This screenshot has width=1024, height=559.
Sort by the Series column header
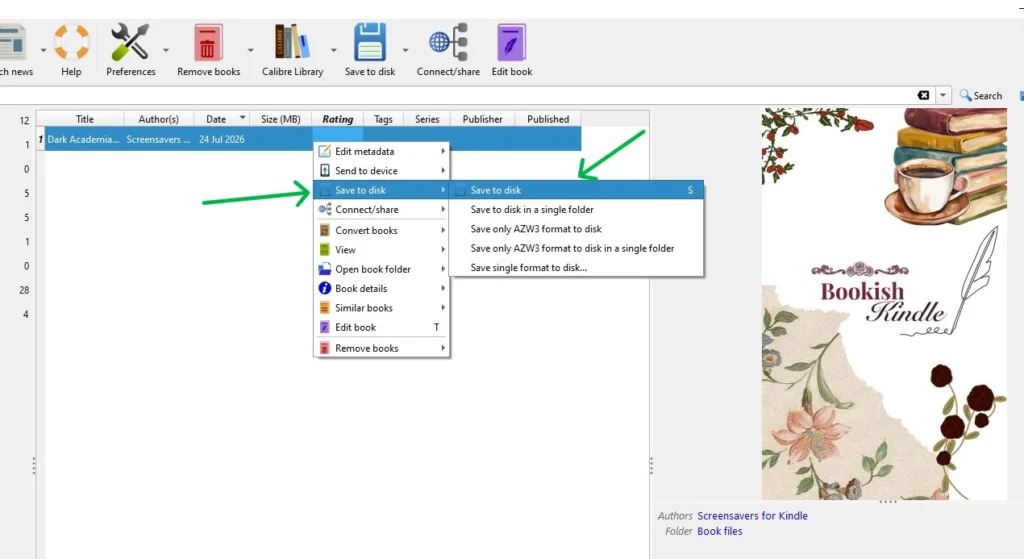[427, 119]
